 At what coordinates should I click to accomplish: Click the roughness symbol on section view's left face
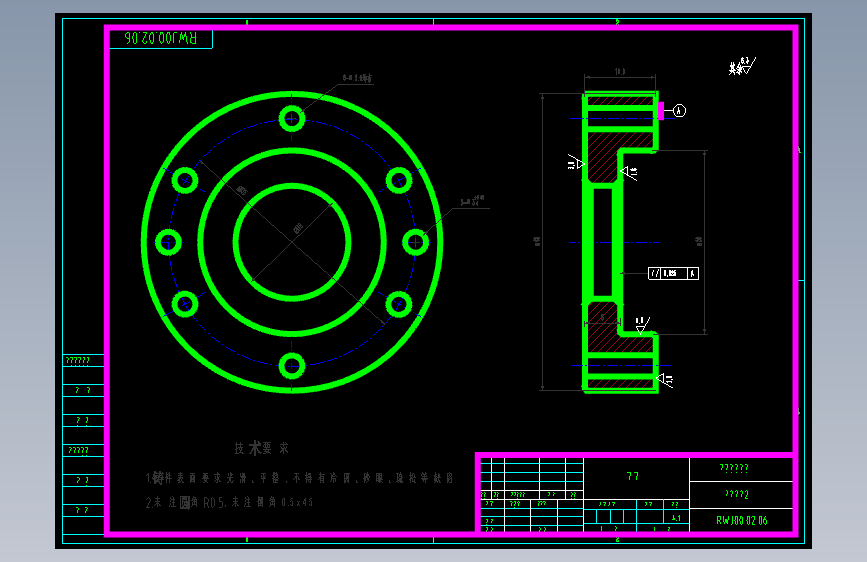pyautogui.click(x=575, y=162)
